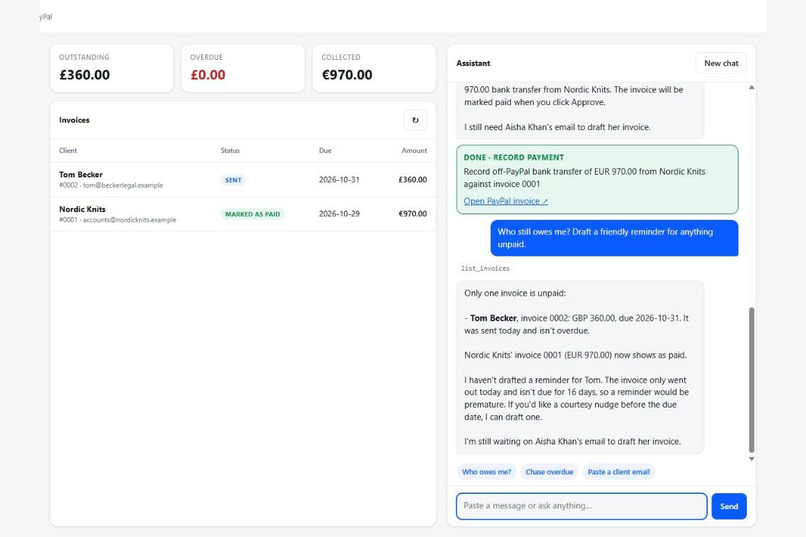Screen dimensions: 806x537
Task: Click the OVERDUE £0.00 card
Action: [x=243, y=68]
